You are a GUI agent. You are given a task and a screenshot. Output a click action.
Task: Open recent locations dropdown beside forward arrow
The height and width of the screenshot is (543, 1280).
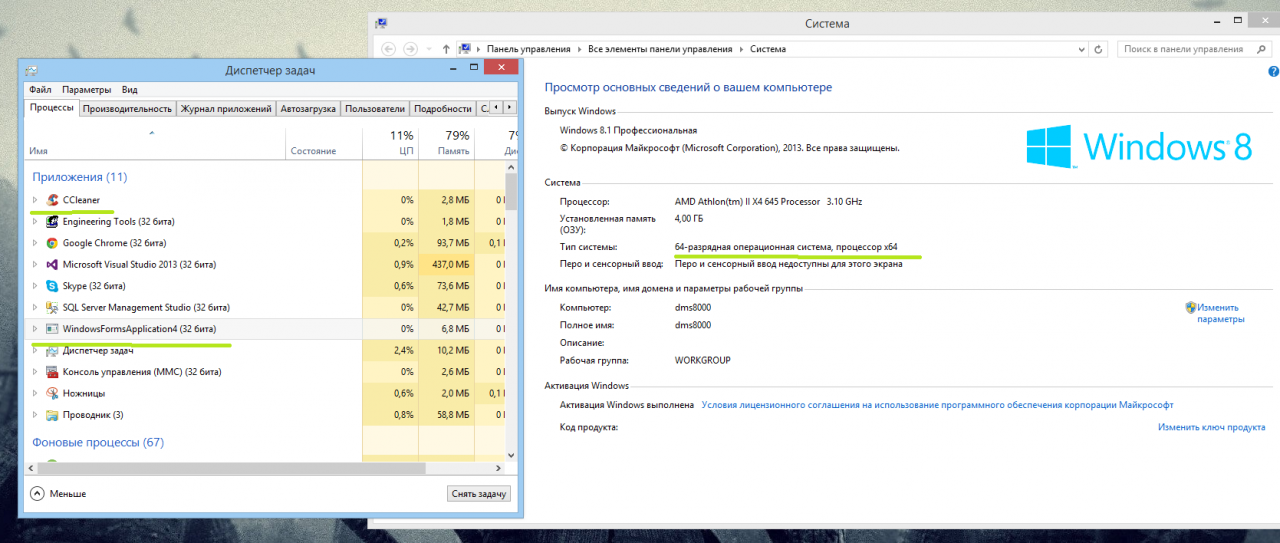427,49
